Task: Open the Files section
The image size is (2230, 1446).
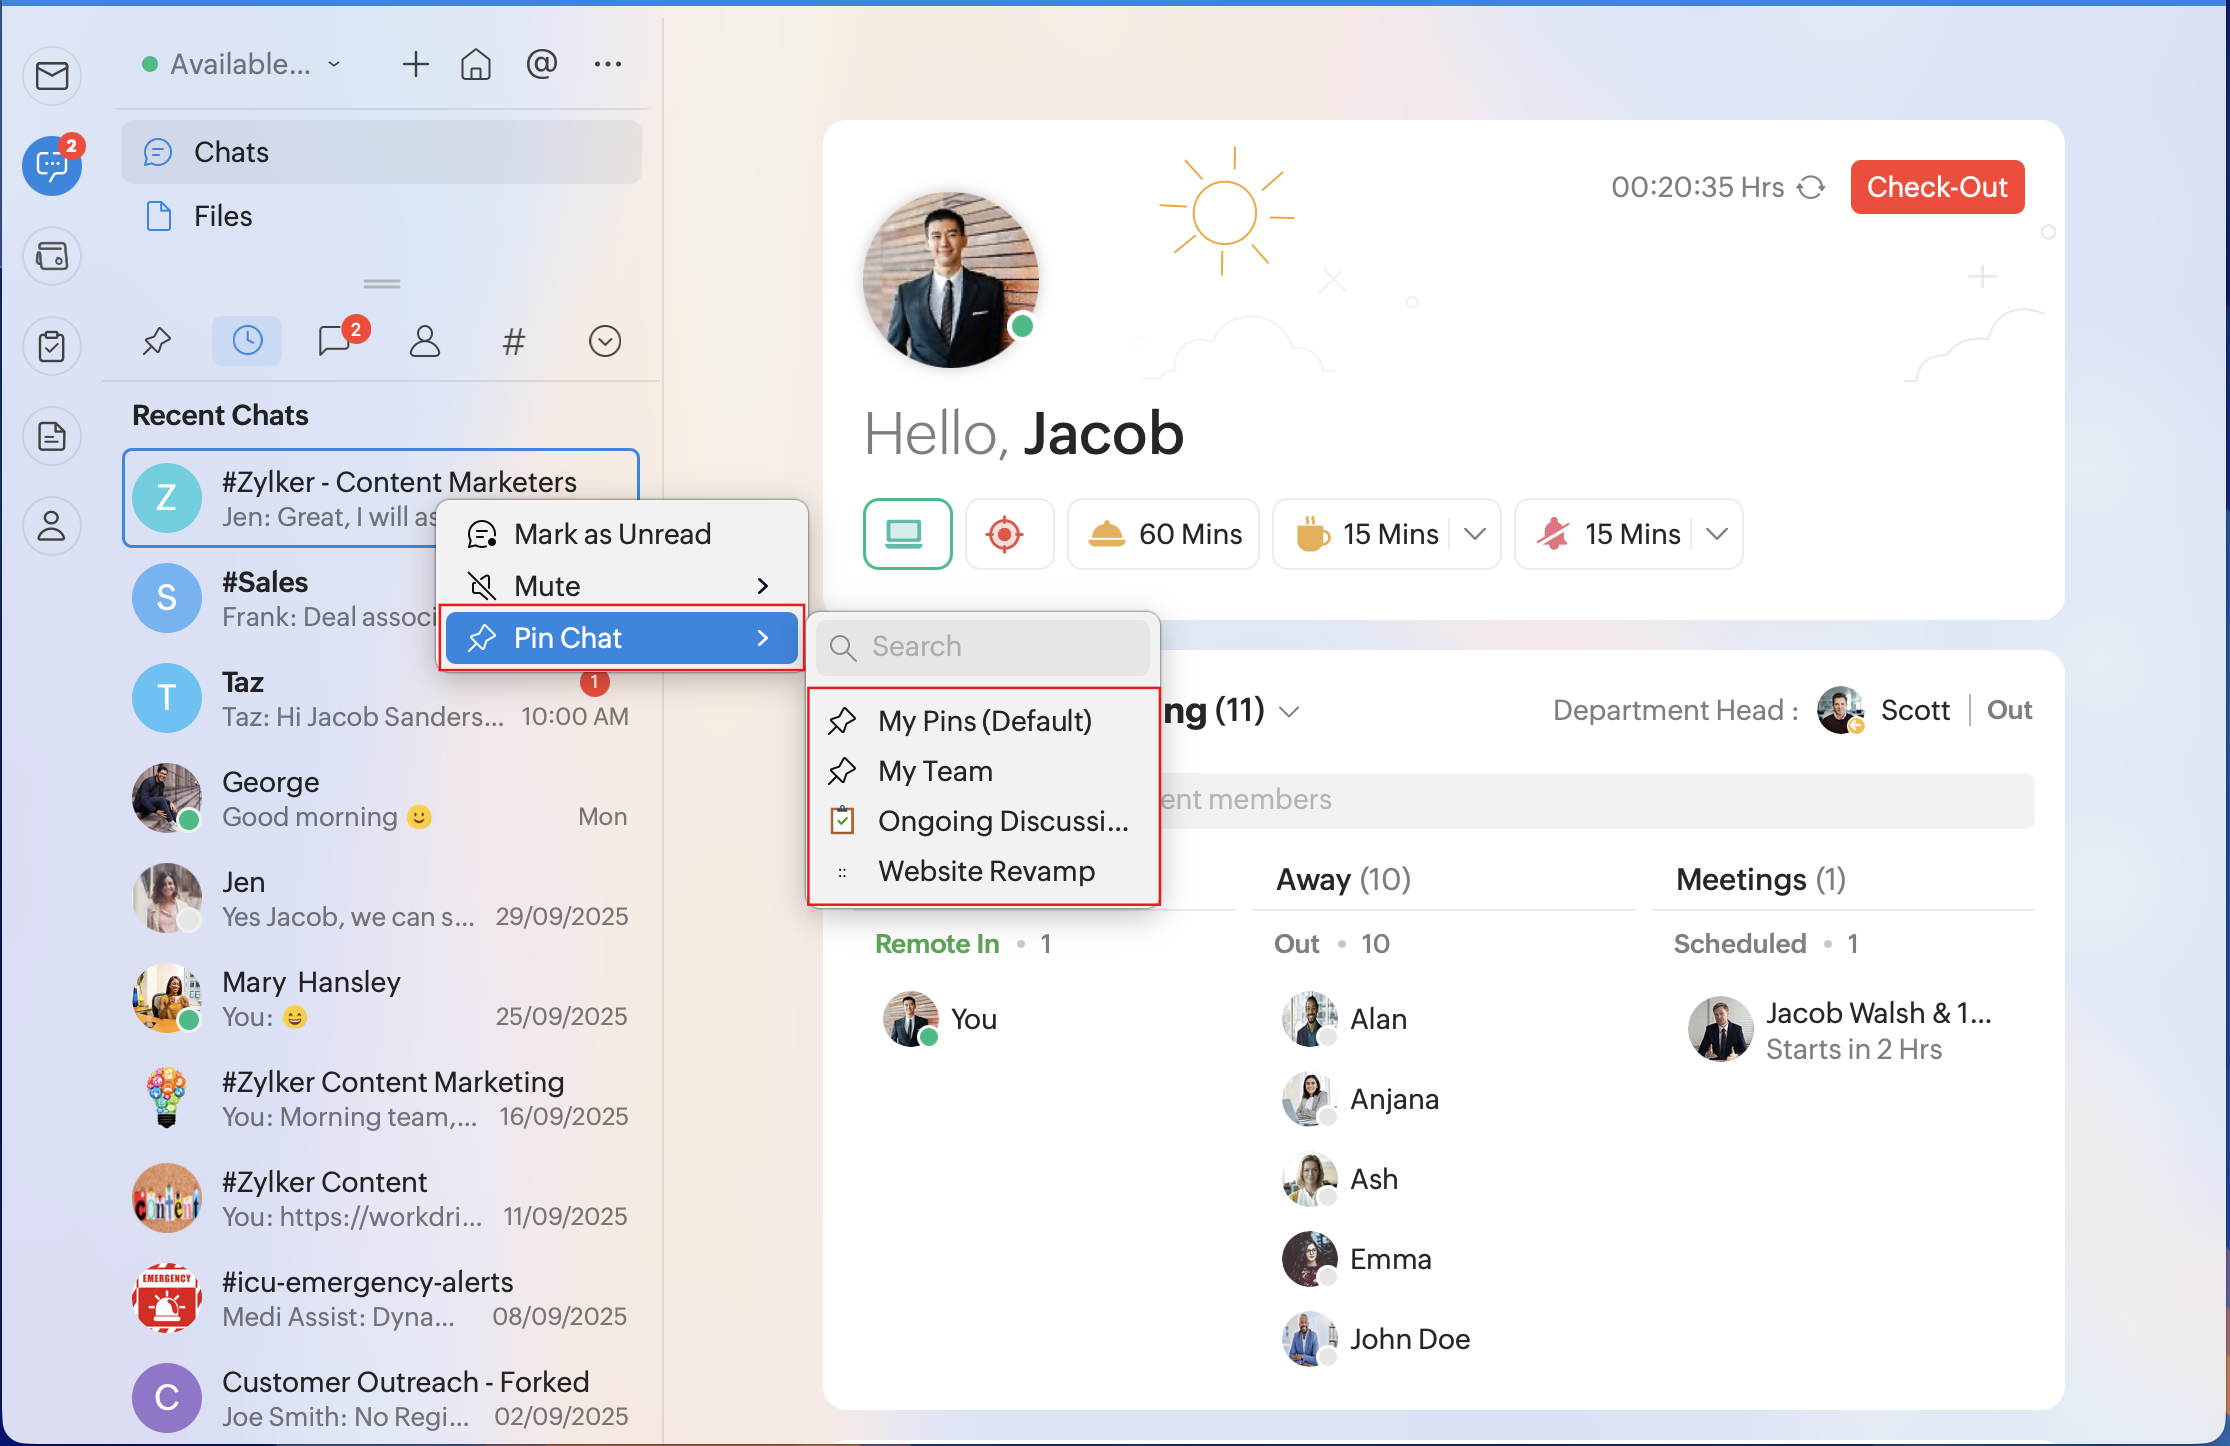Action: tap(222, 216)
